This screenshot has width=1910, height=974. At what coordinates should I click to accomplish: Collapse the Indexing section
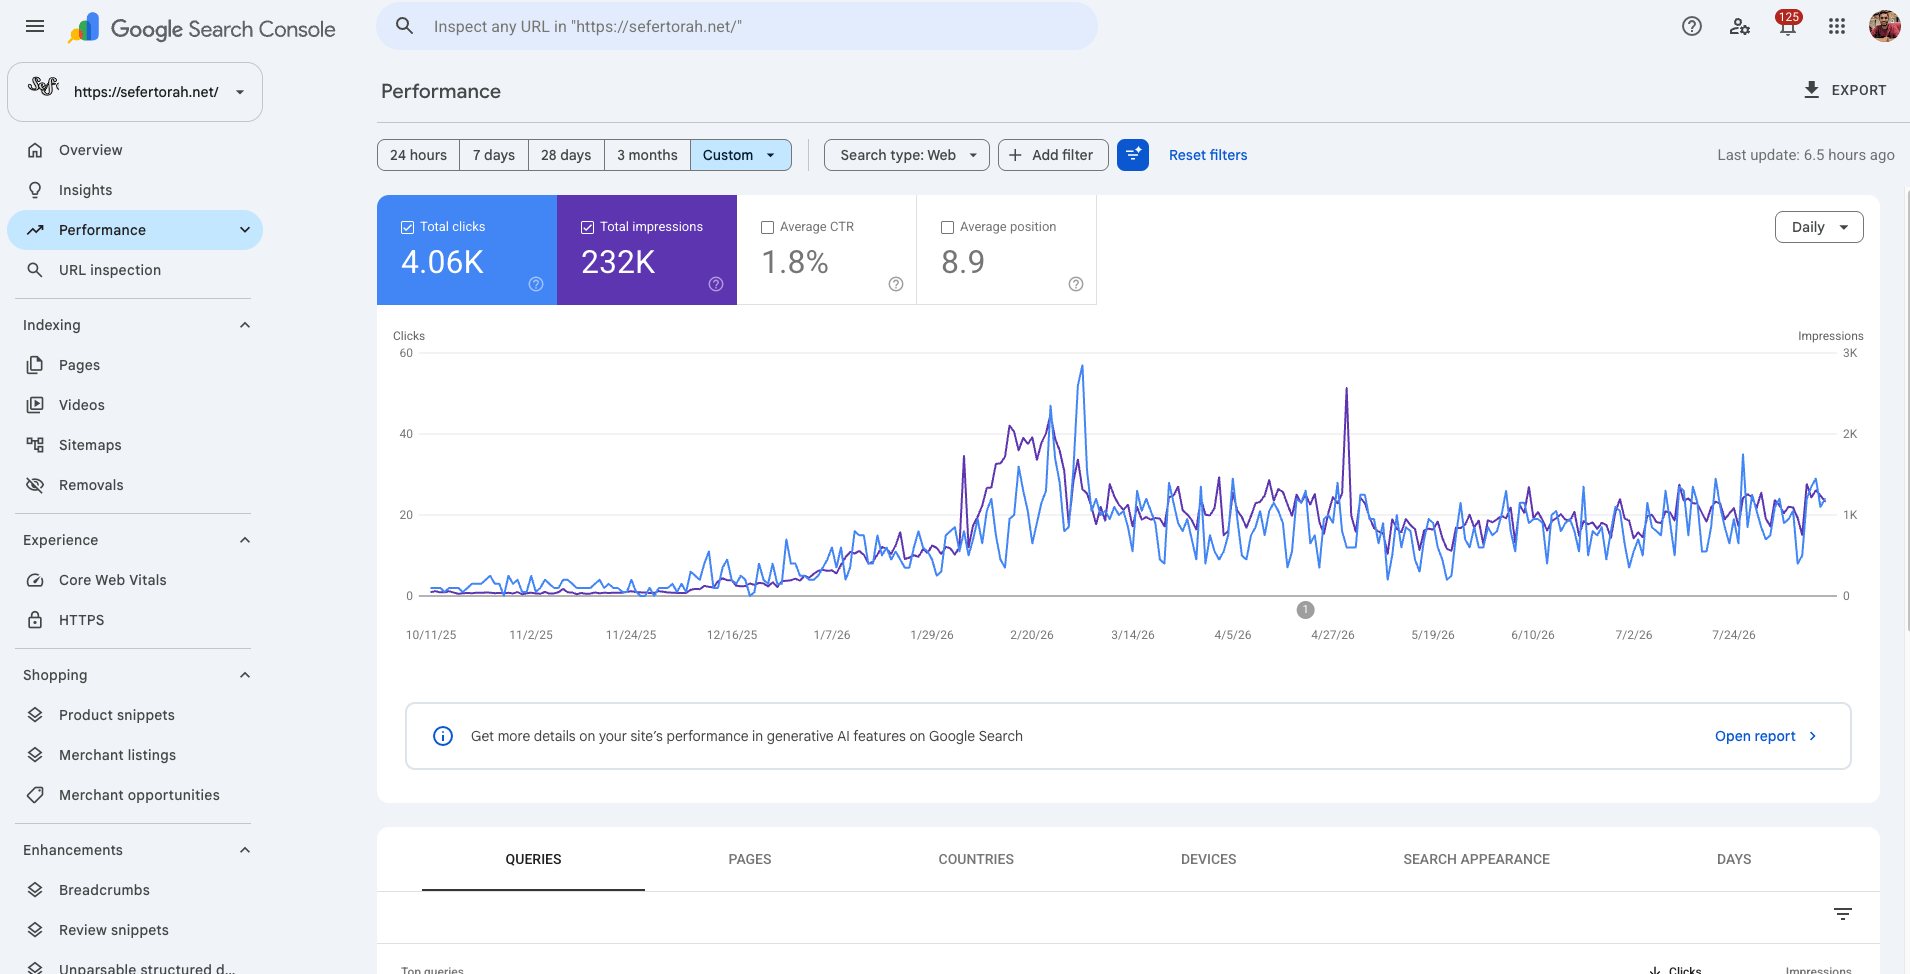pos(245,325)
